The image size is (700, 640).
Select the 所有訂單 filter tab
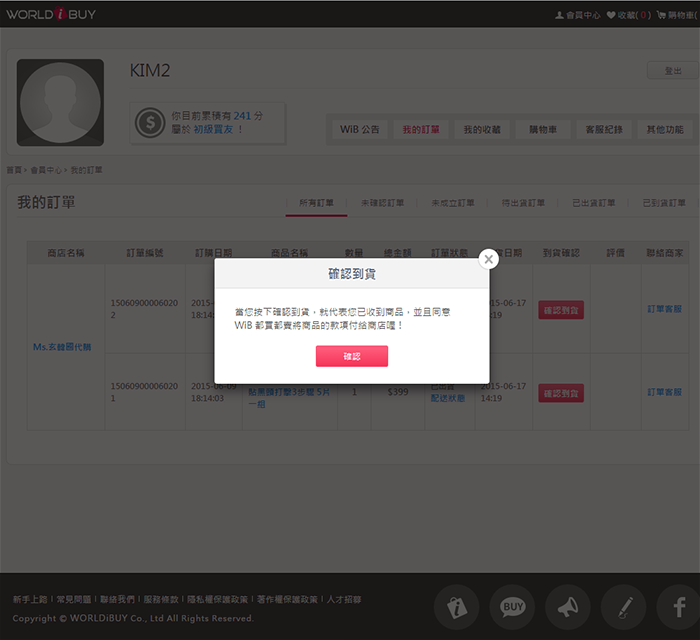pyautogui.click(x=317, y=203)
